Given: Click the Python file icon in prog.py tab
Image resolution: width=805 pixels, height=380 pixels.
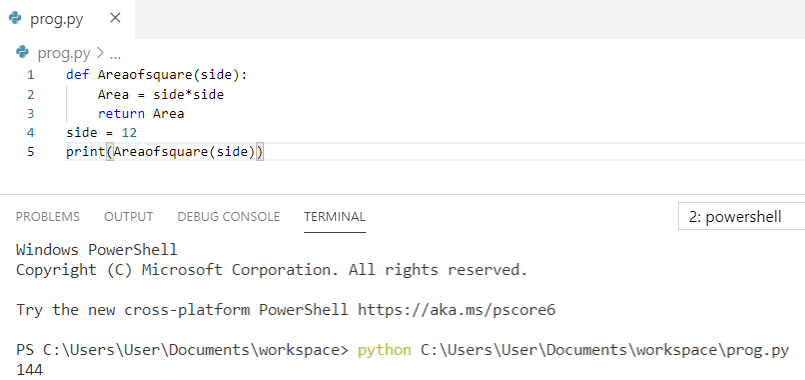Looking at the screenshot, I should coord(15,19).
